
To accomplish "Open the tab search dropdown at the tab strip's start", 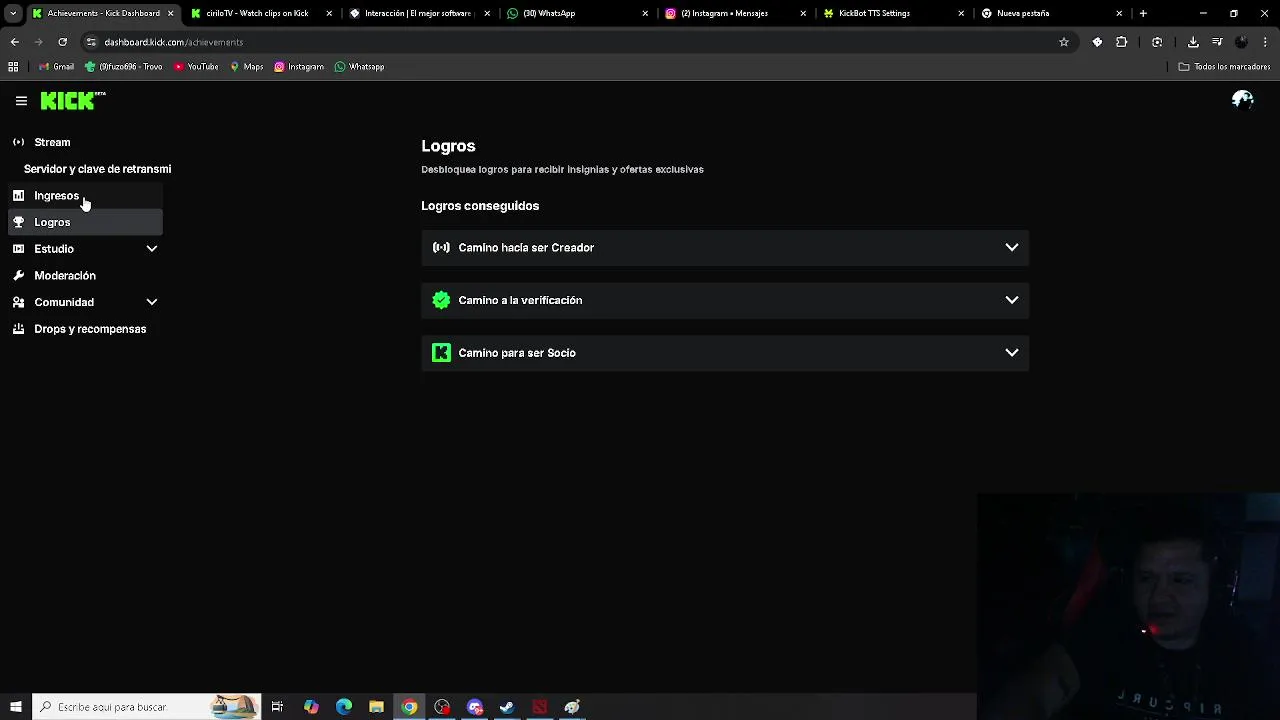I will click(x=13, y=13).
